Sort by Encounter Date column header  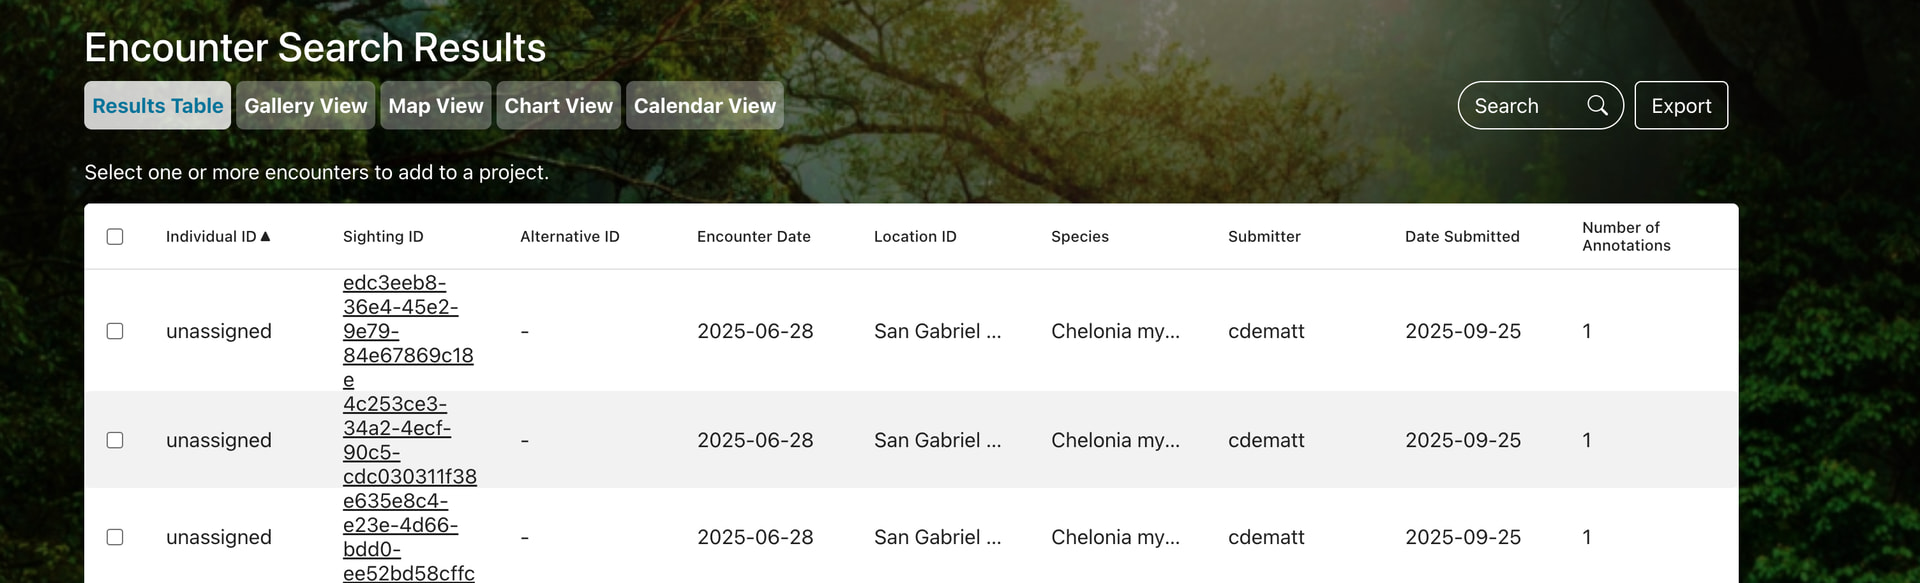[x=753, y=237]
